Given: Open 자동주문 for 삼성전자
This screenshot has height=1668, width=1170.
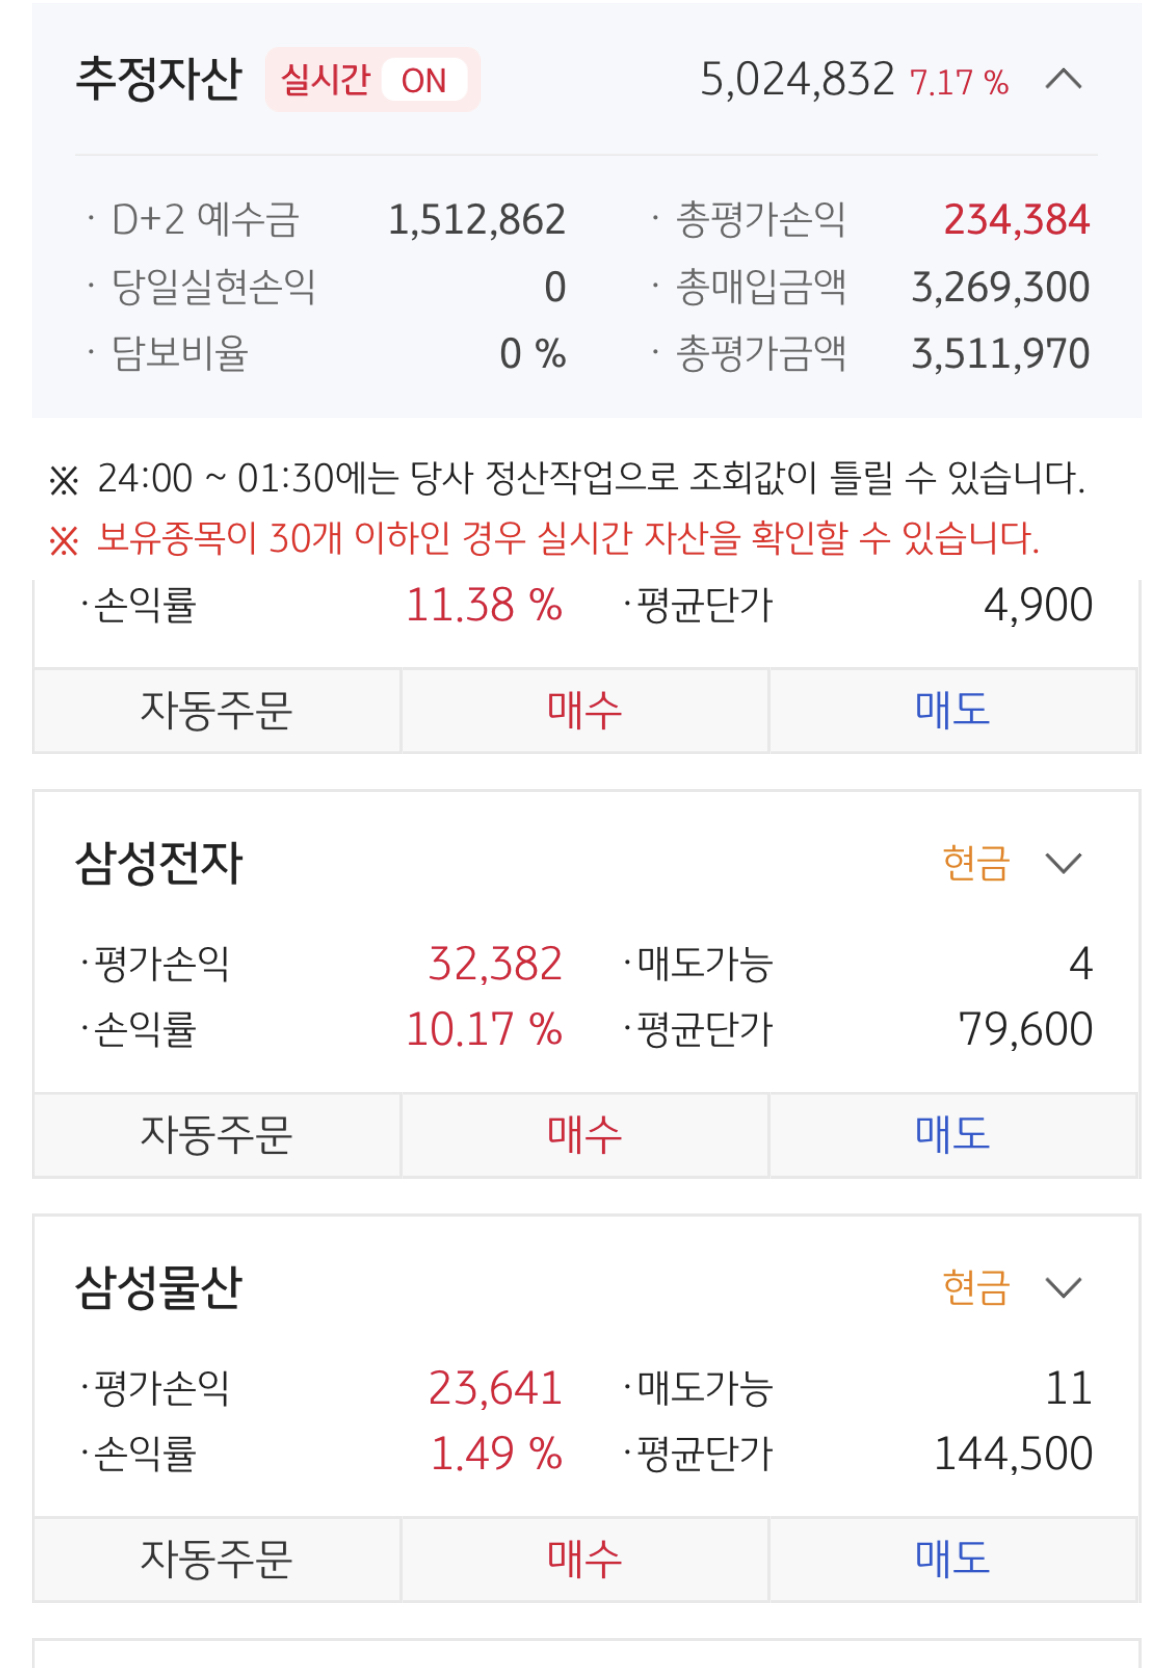Looking at the screenshot, I should click(217, 1135).
